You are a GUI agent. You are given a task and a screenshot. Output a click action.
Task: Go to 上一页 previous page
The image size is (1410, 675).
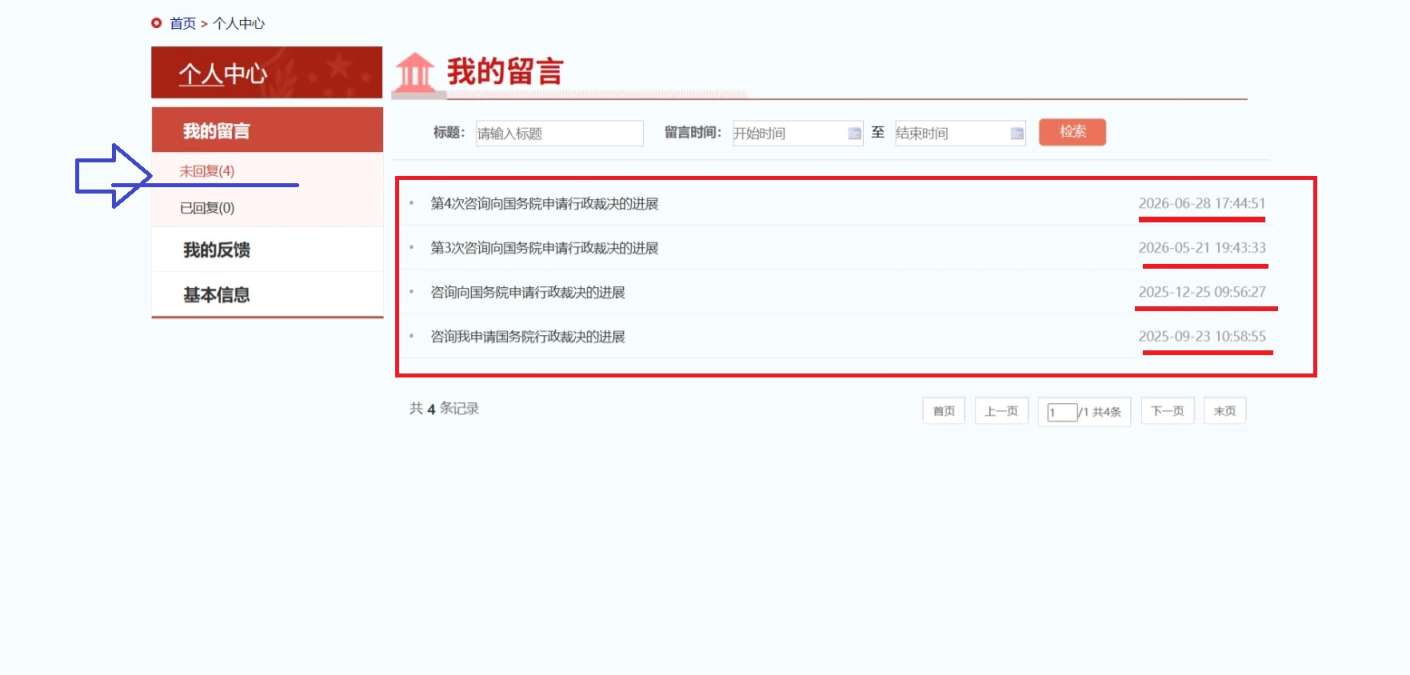(x=1001, y=411)
